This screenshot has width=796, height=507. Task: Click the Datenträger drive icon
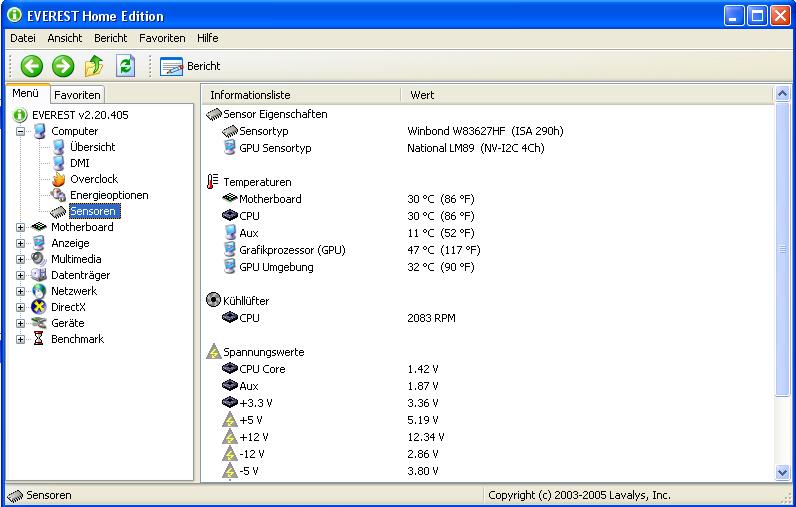point(39,275)
